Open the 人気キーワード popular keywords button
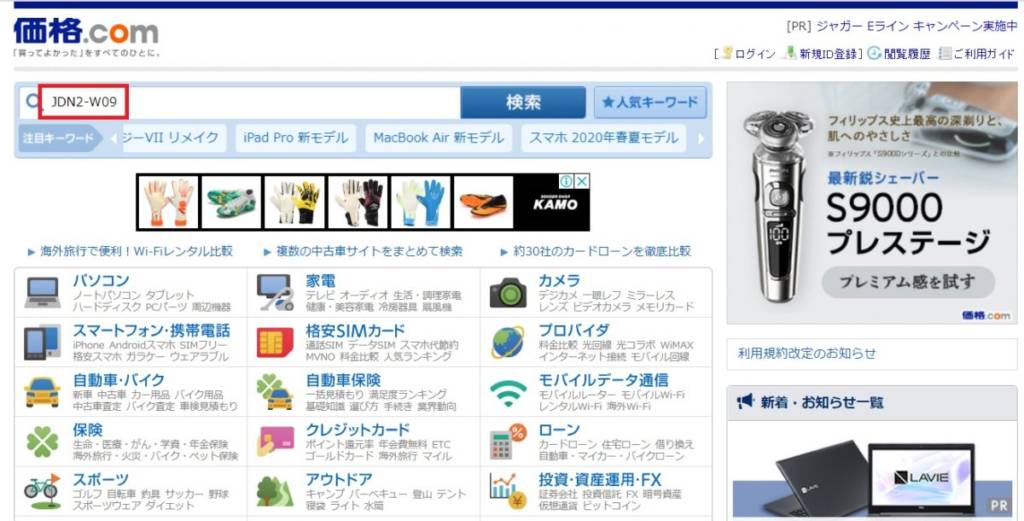 pos(650,103)
